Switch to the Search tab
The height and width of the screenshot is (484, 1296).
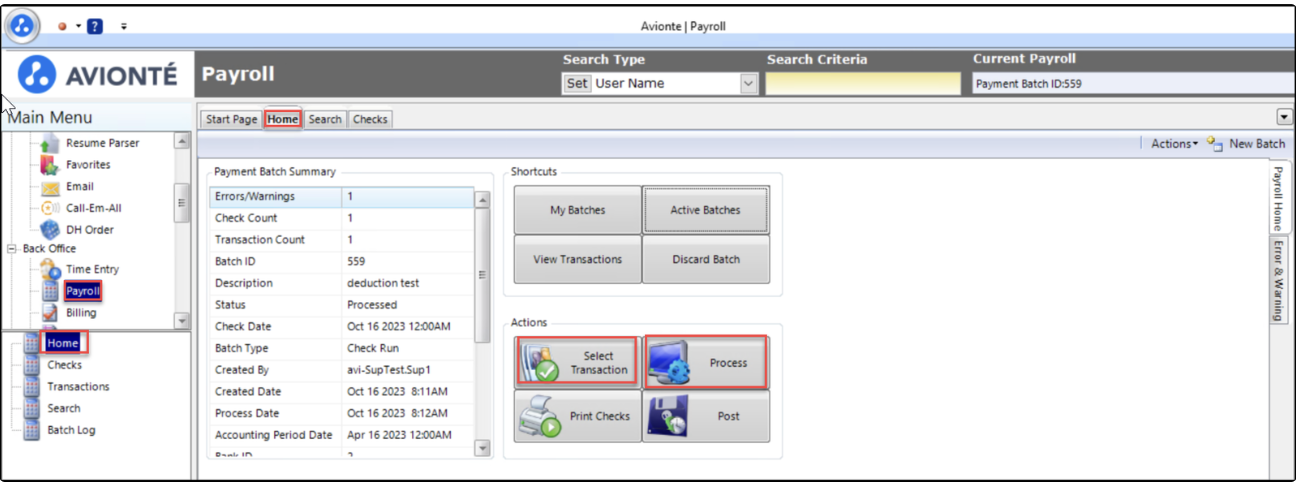(x=325, y=119)
